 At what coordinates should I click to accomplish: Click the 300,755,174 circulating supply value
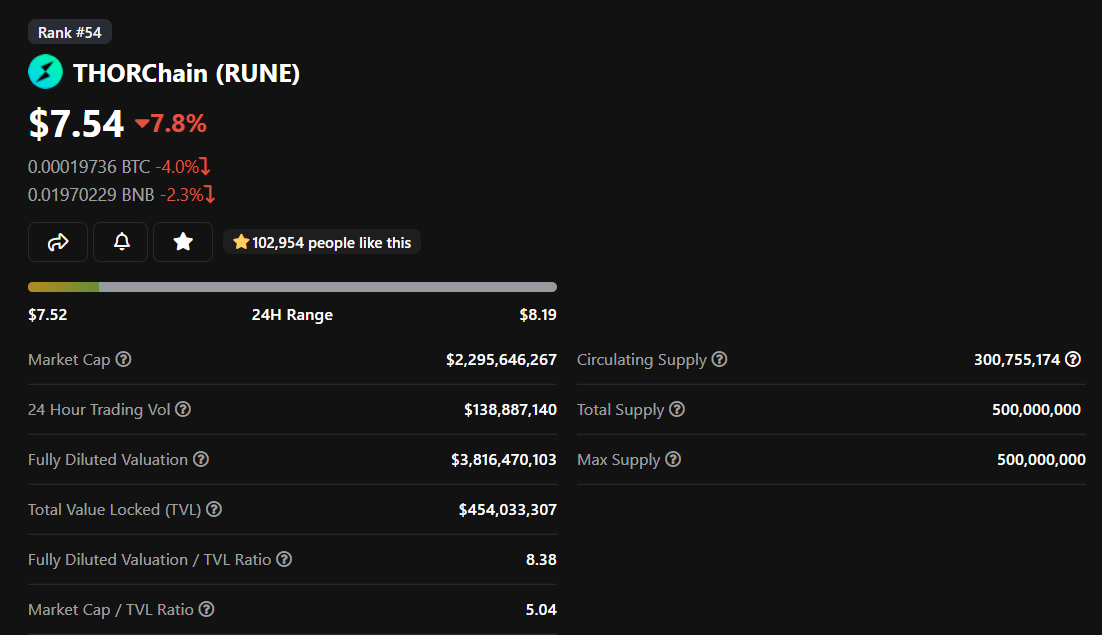pos(1017,360)
